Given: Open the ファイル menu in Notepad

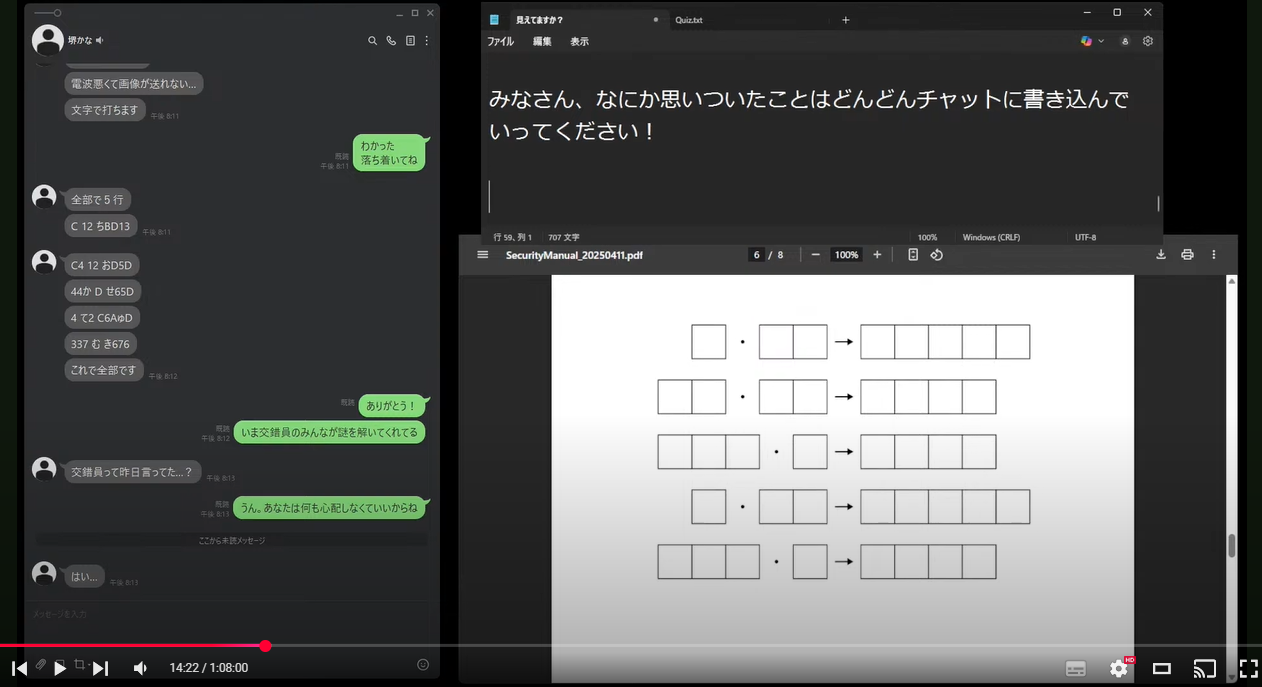Looking at the screenshot, I should [x=500, y=42].
